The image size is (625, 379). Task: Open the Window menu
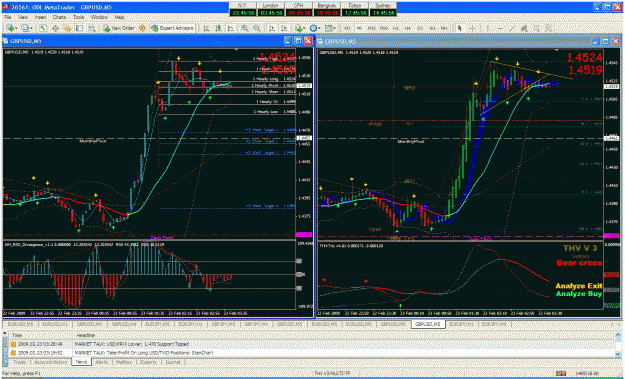coord(99,18)
